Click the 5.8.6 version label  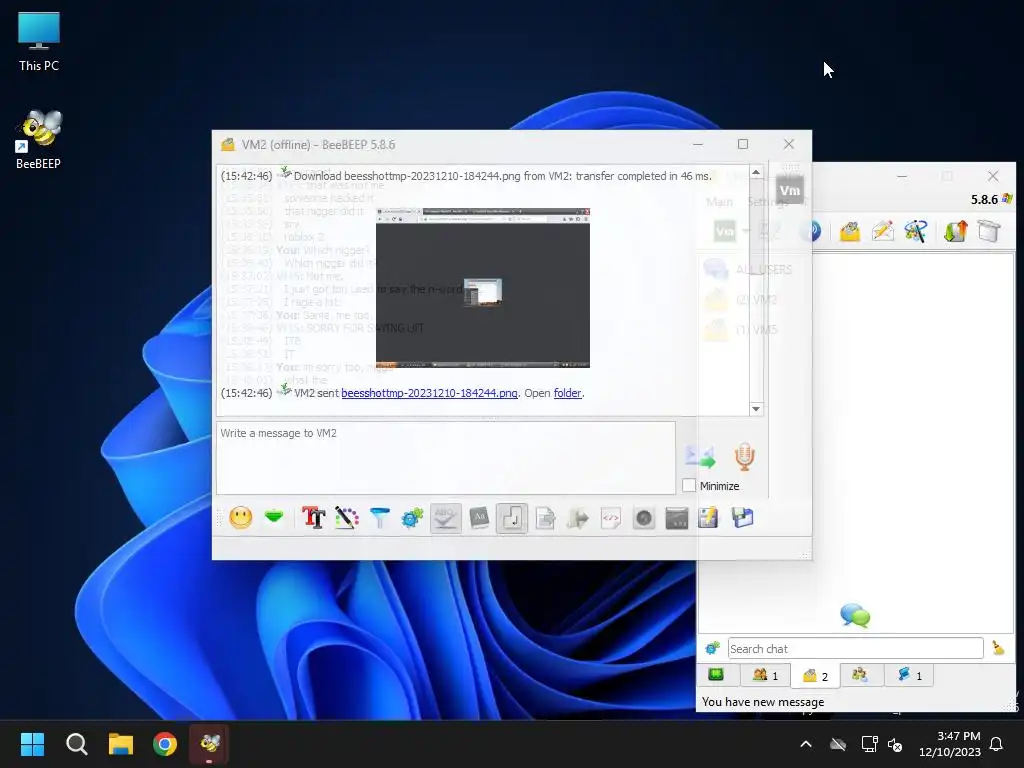[984, 199]
